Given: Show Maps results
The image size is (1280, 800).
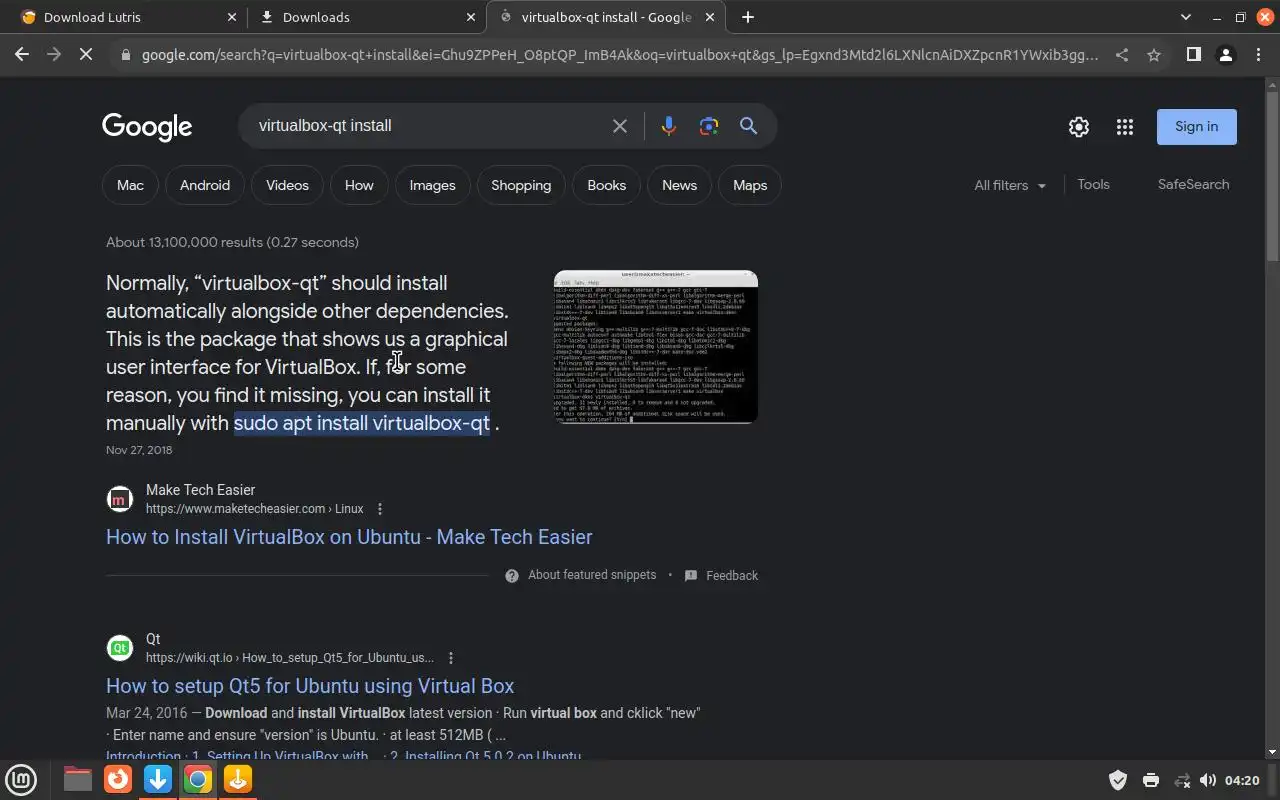Looking at the screenshot, I should coord(750,185).
